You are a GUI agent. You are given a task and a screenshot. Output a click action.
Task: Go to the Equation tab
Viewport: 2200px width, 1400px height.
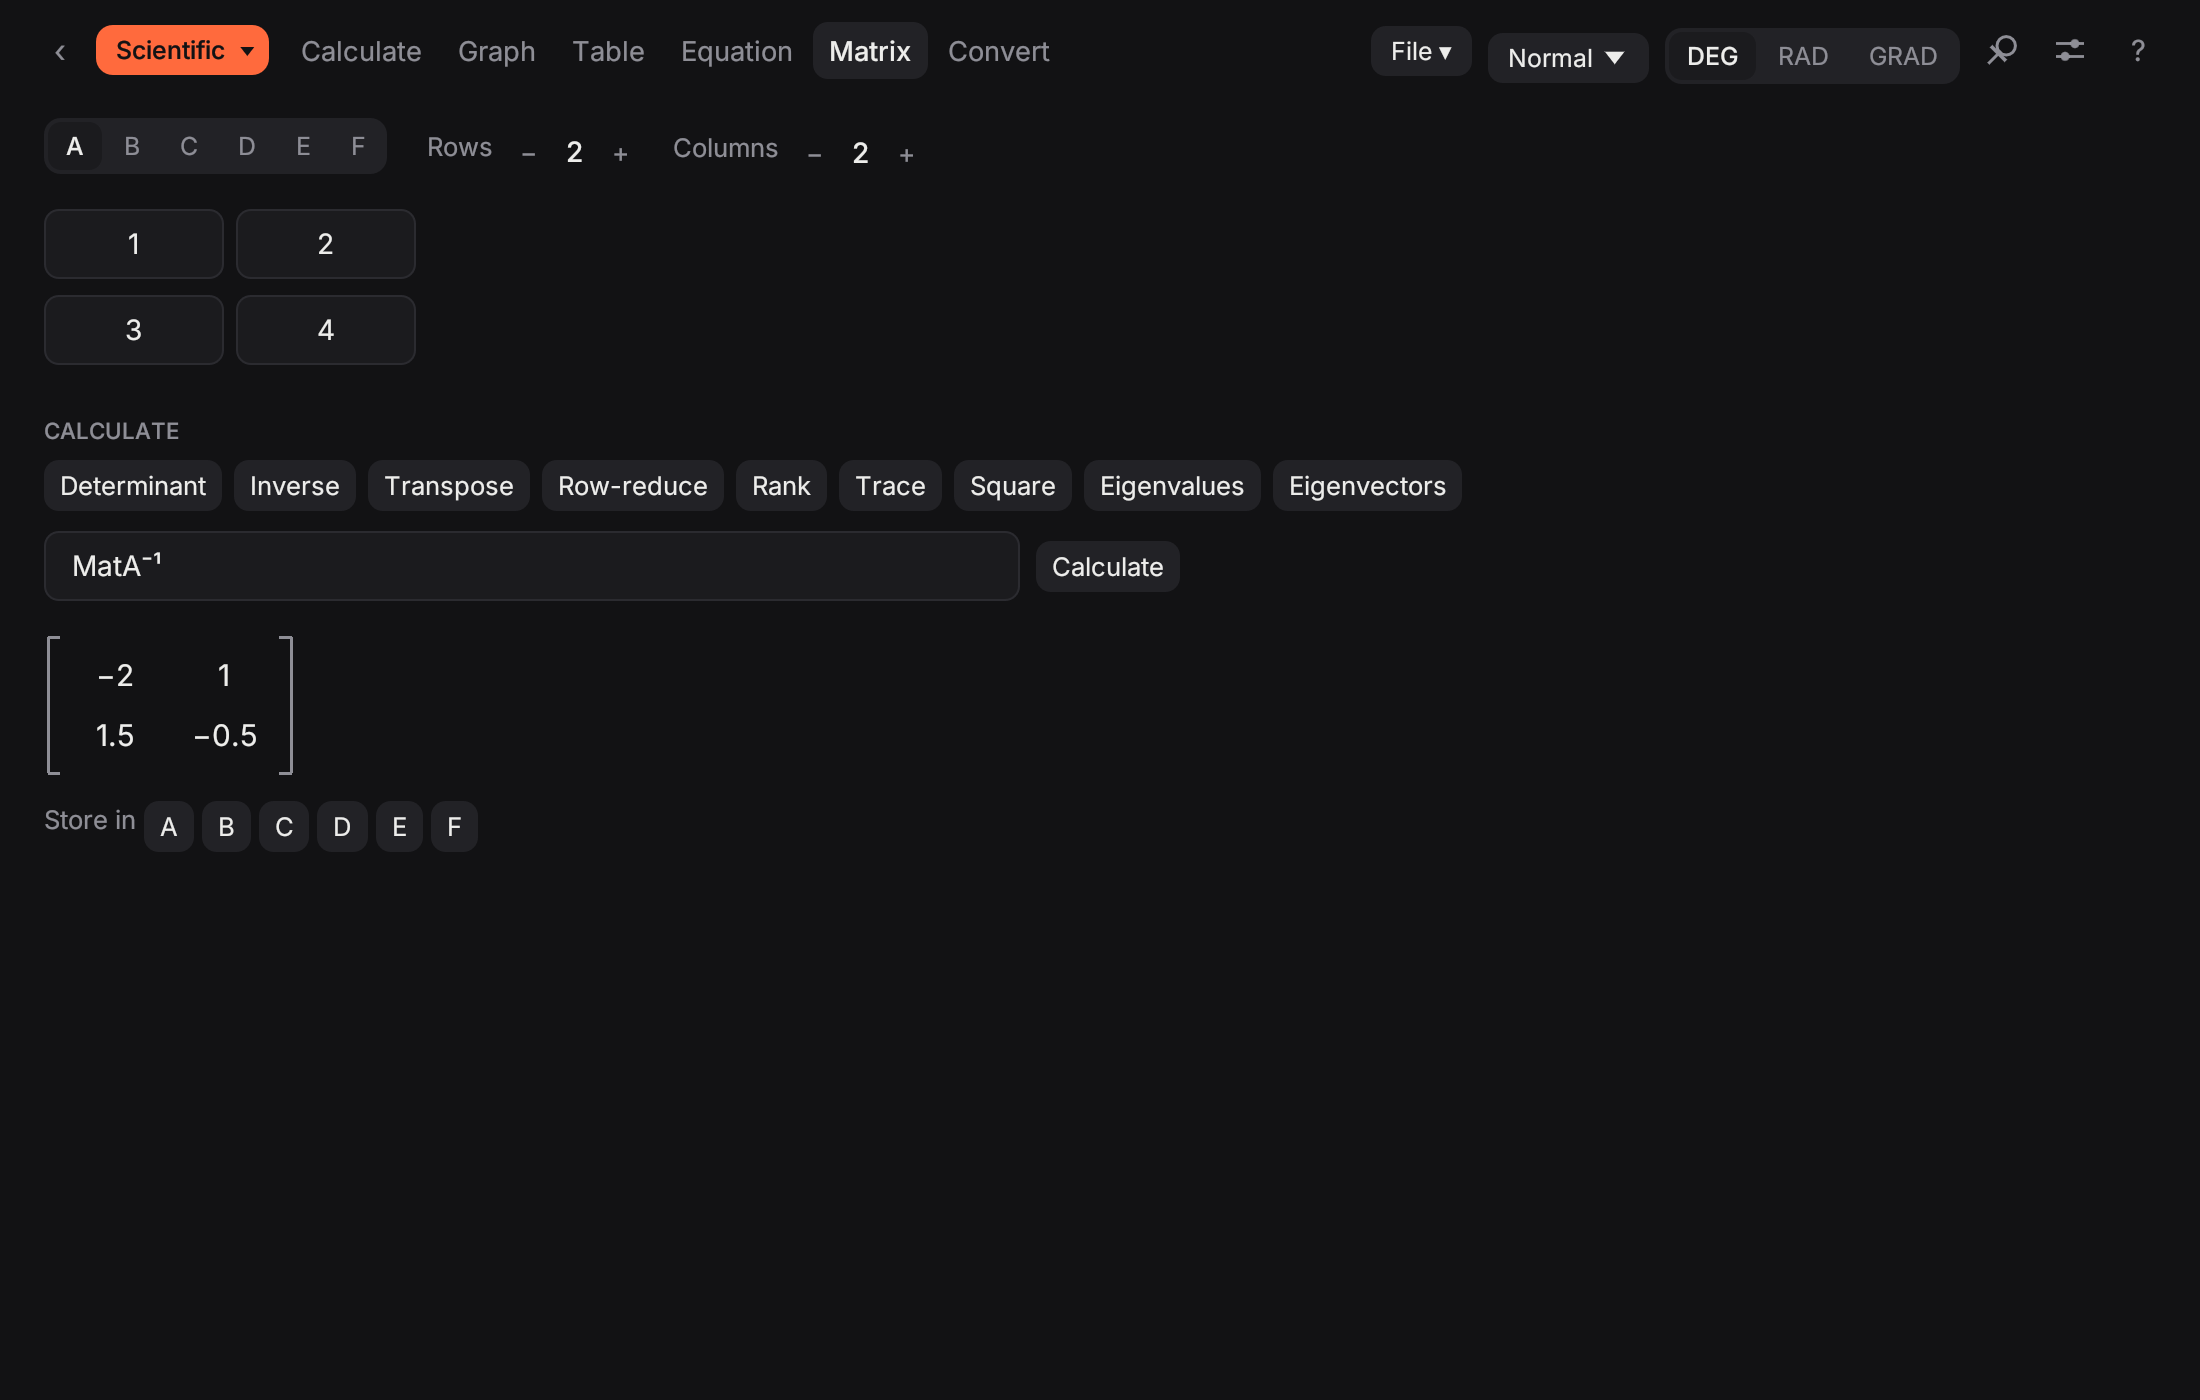(x=736, y=51)
